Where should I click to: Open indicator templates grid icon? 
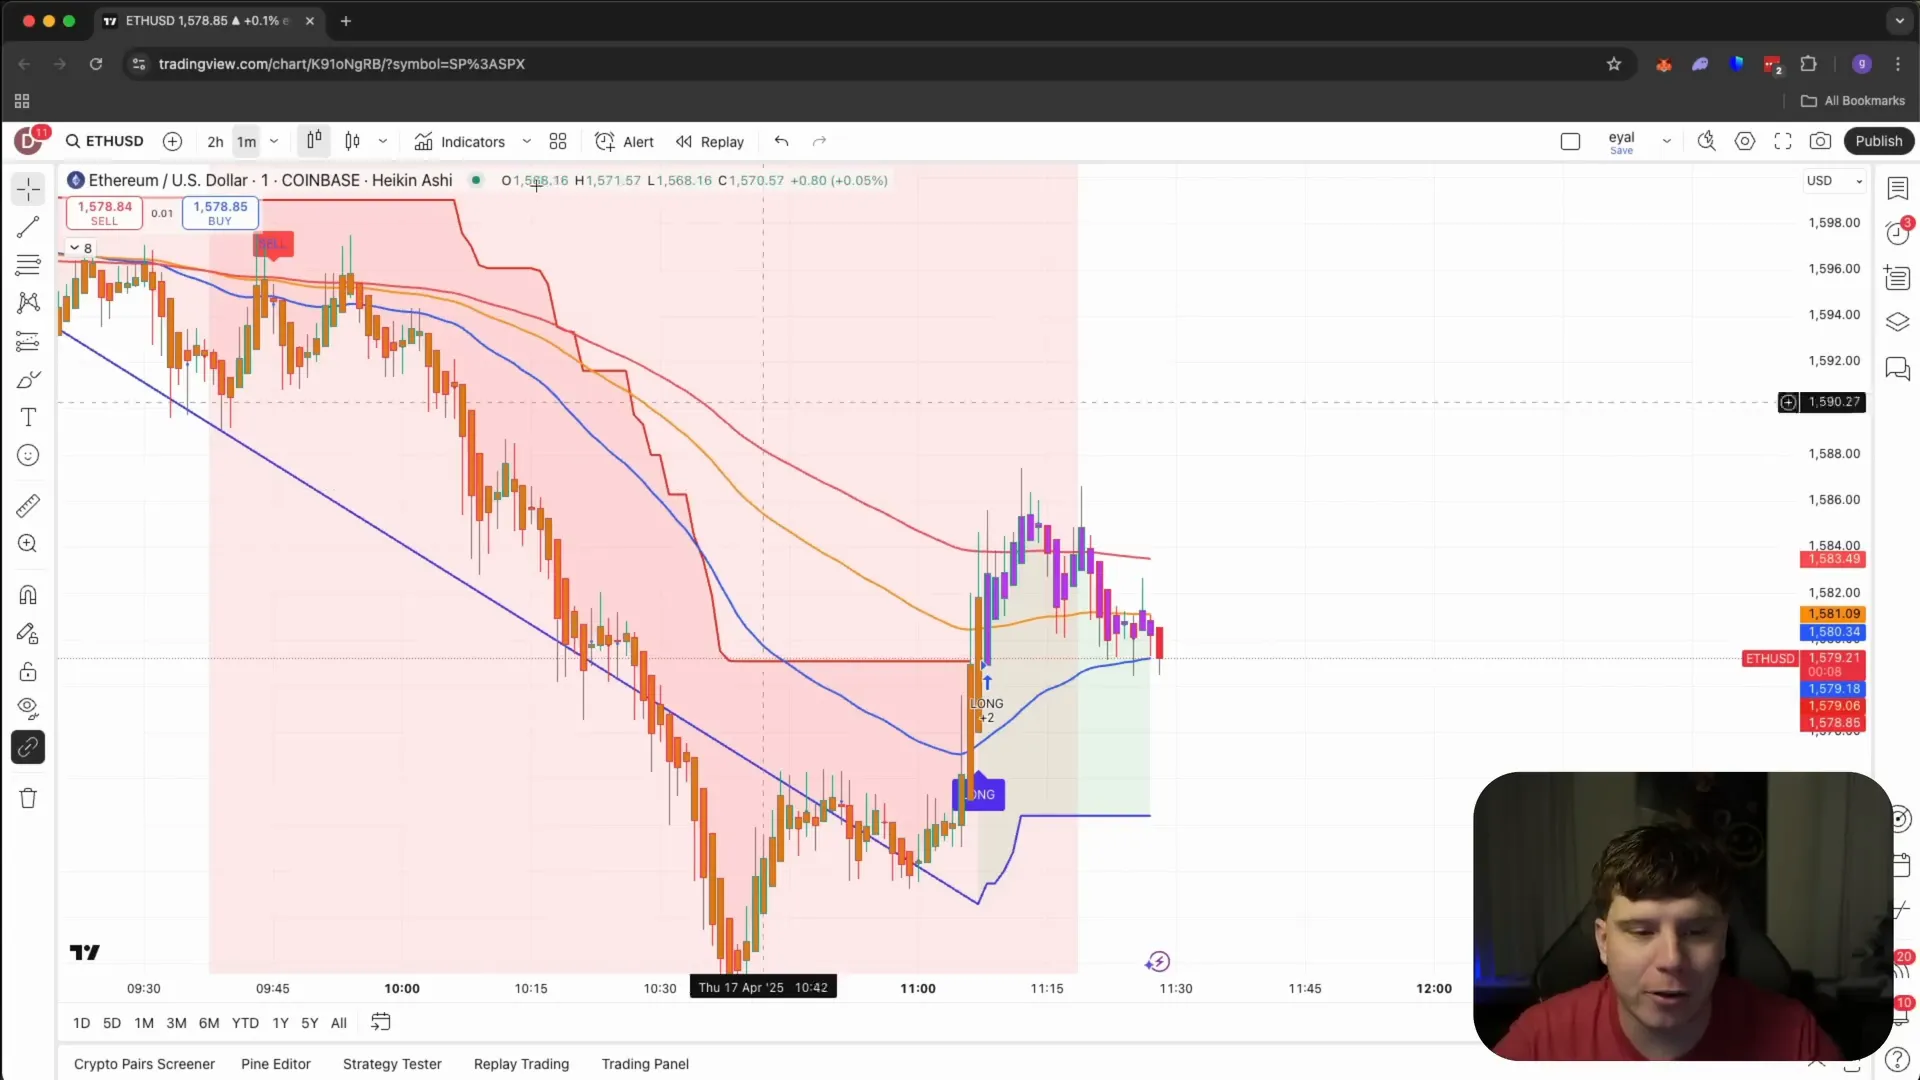[x=558, y=142]
